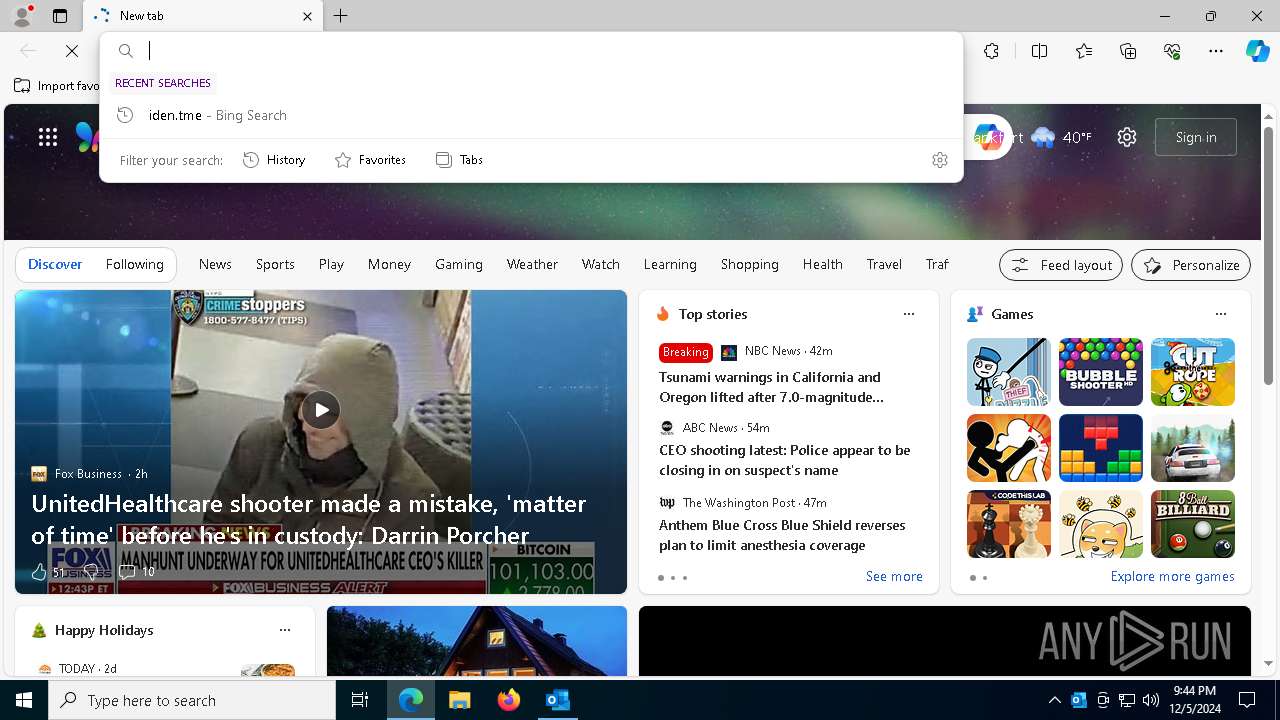The width and height of the screenshot is (1280, 720).
Task: Launch Bubble Shooter HD game
Action: [x=1101, y=372]
